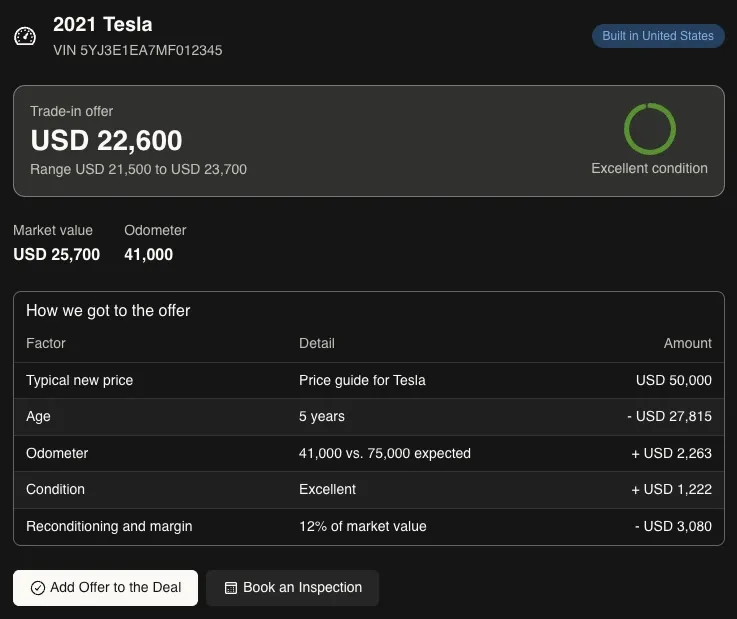
Task: Click the Reconditioning and margin label
Action: pyautogui.click(x=109, y=526)
